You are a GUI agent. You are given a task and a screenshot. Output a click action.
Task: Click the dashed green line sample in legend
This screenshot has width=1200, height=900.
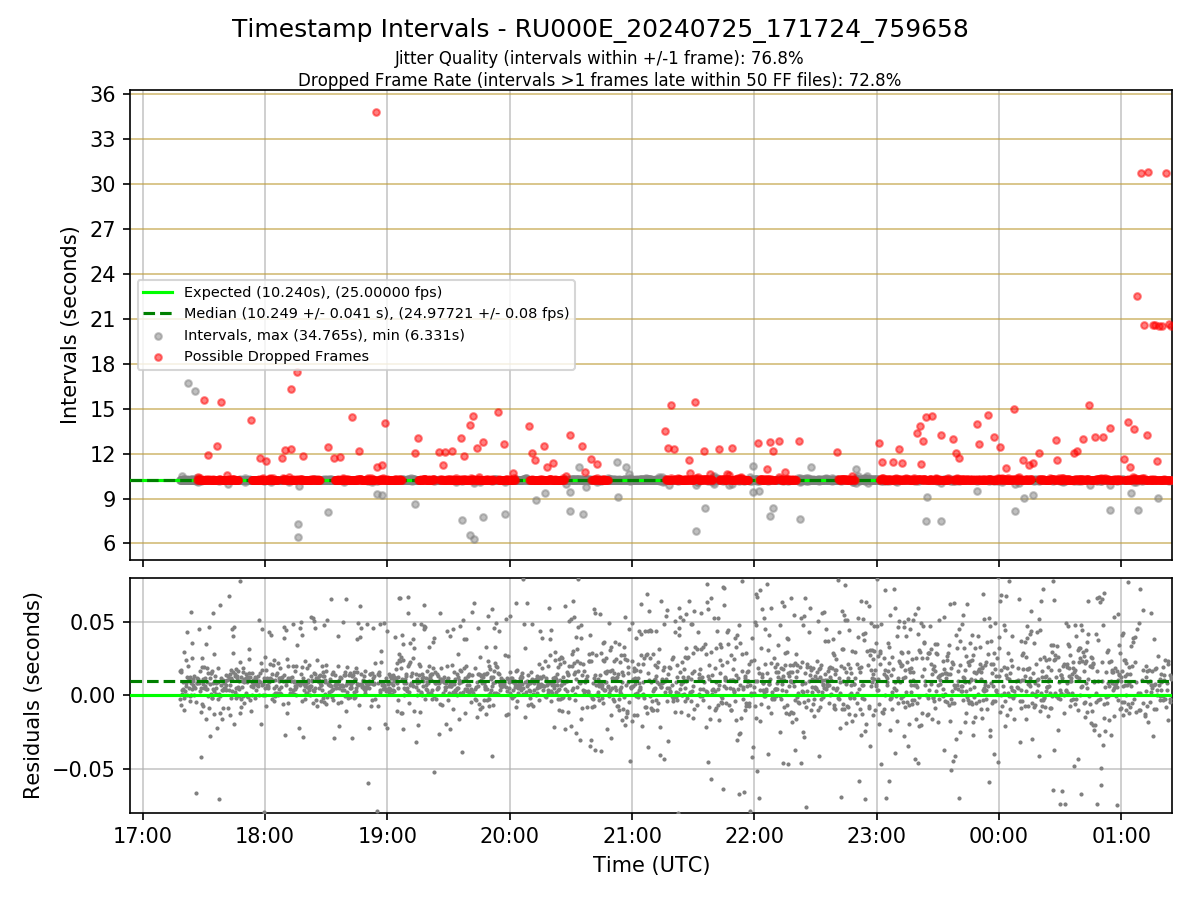(159, 313)
